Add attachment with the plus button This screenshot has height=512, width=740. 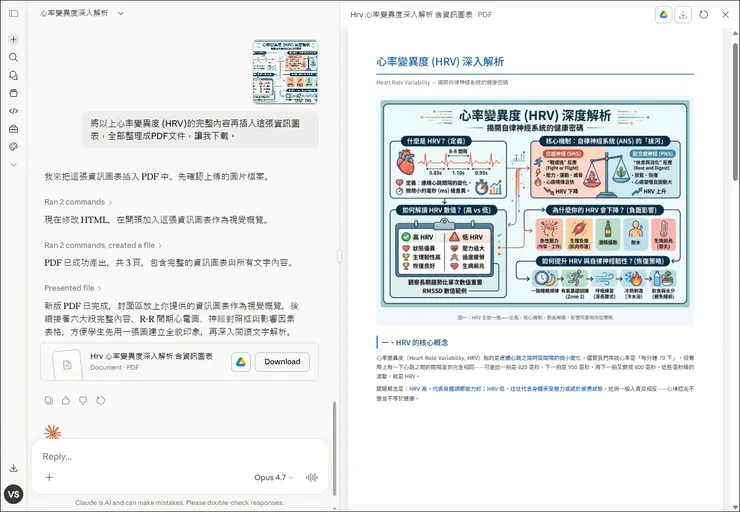(49, 477)
